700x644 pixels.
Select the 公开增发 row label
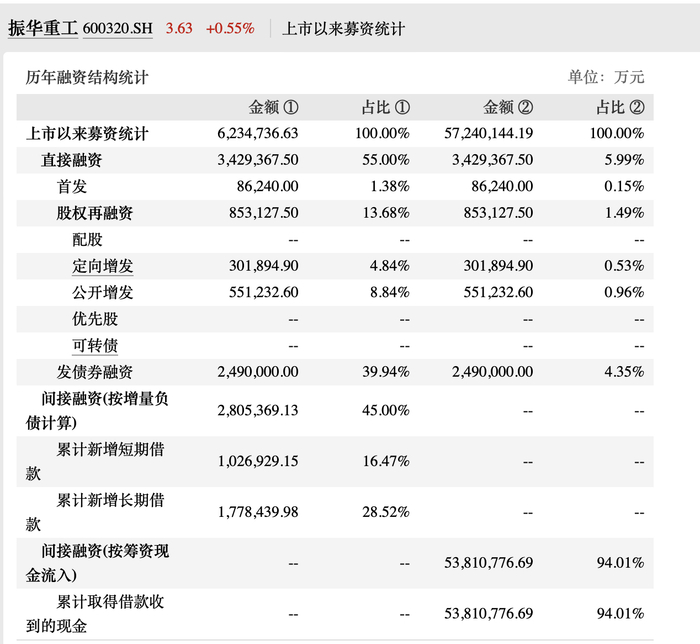click(103, 292)
